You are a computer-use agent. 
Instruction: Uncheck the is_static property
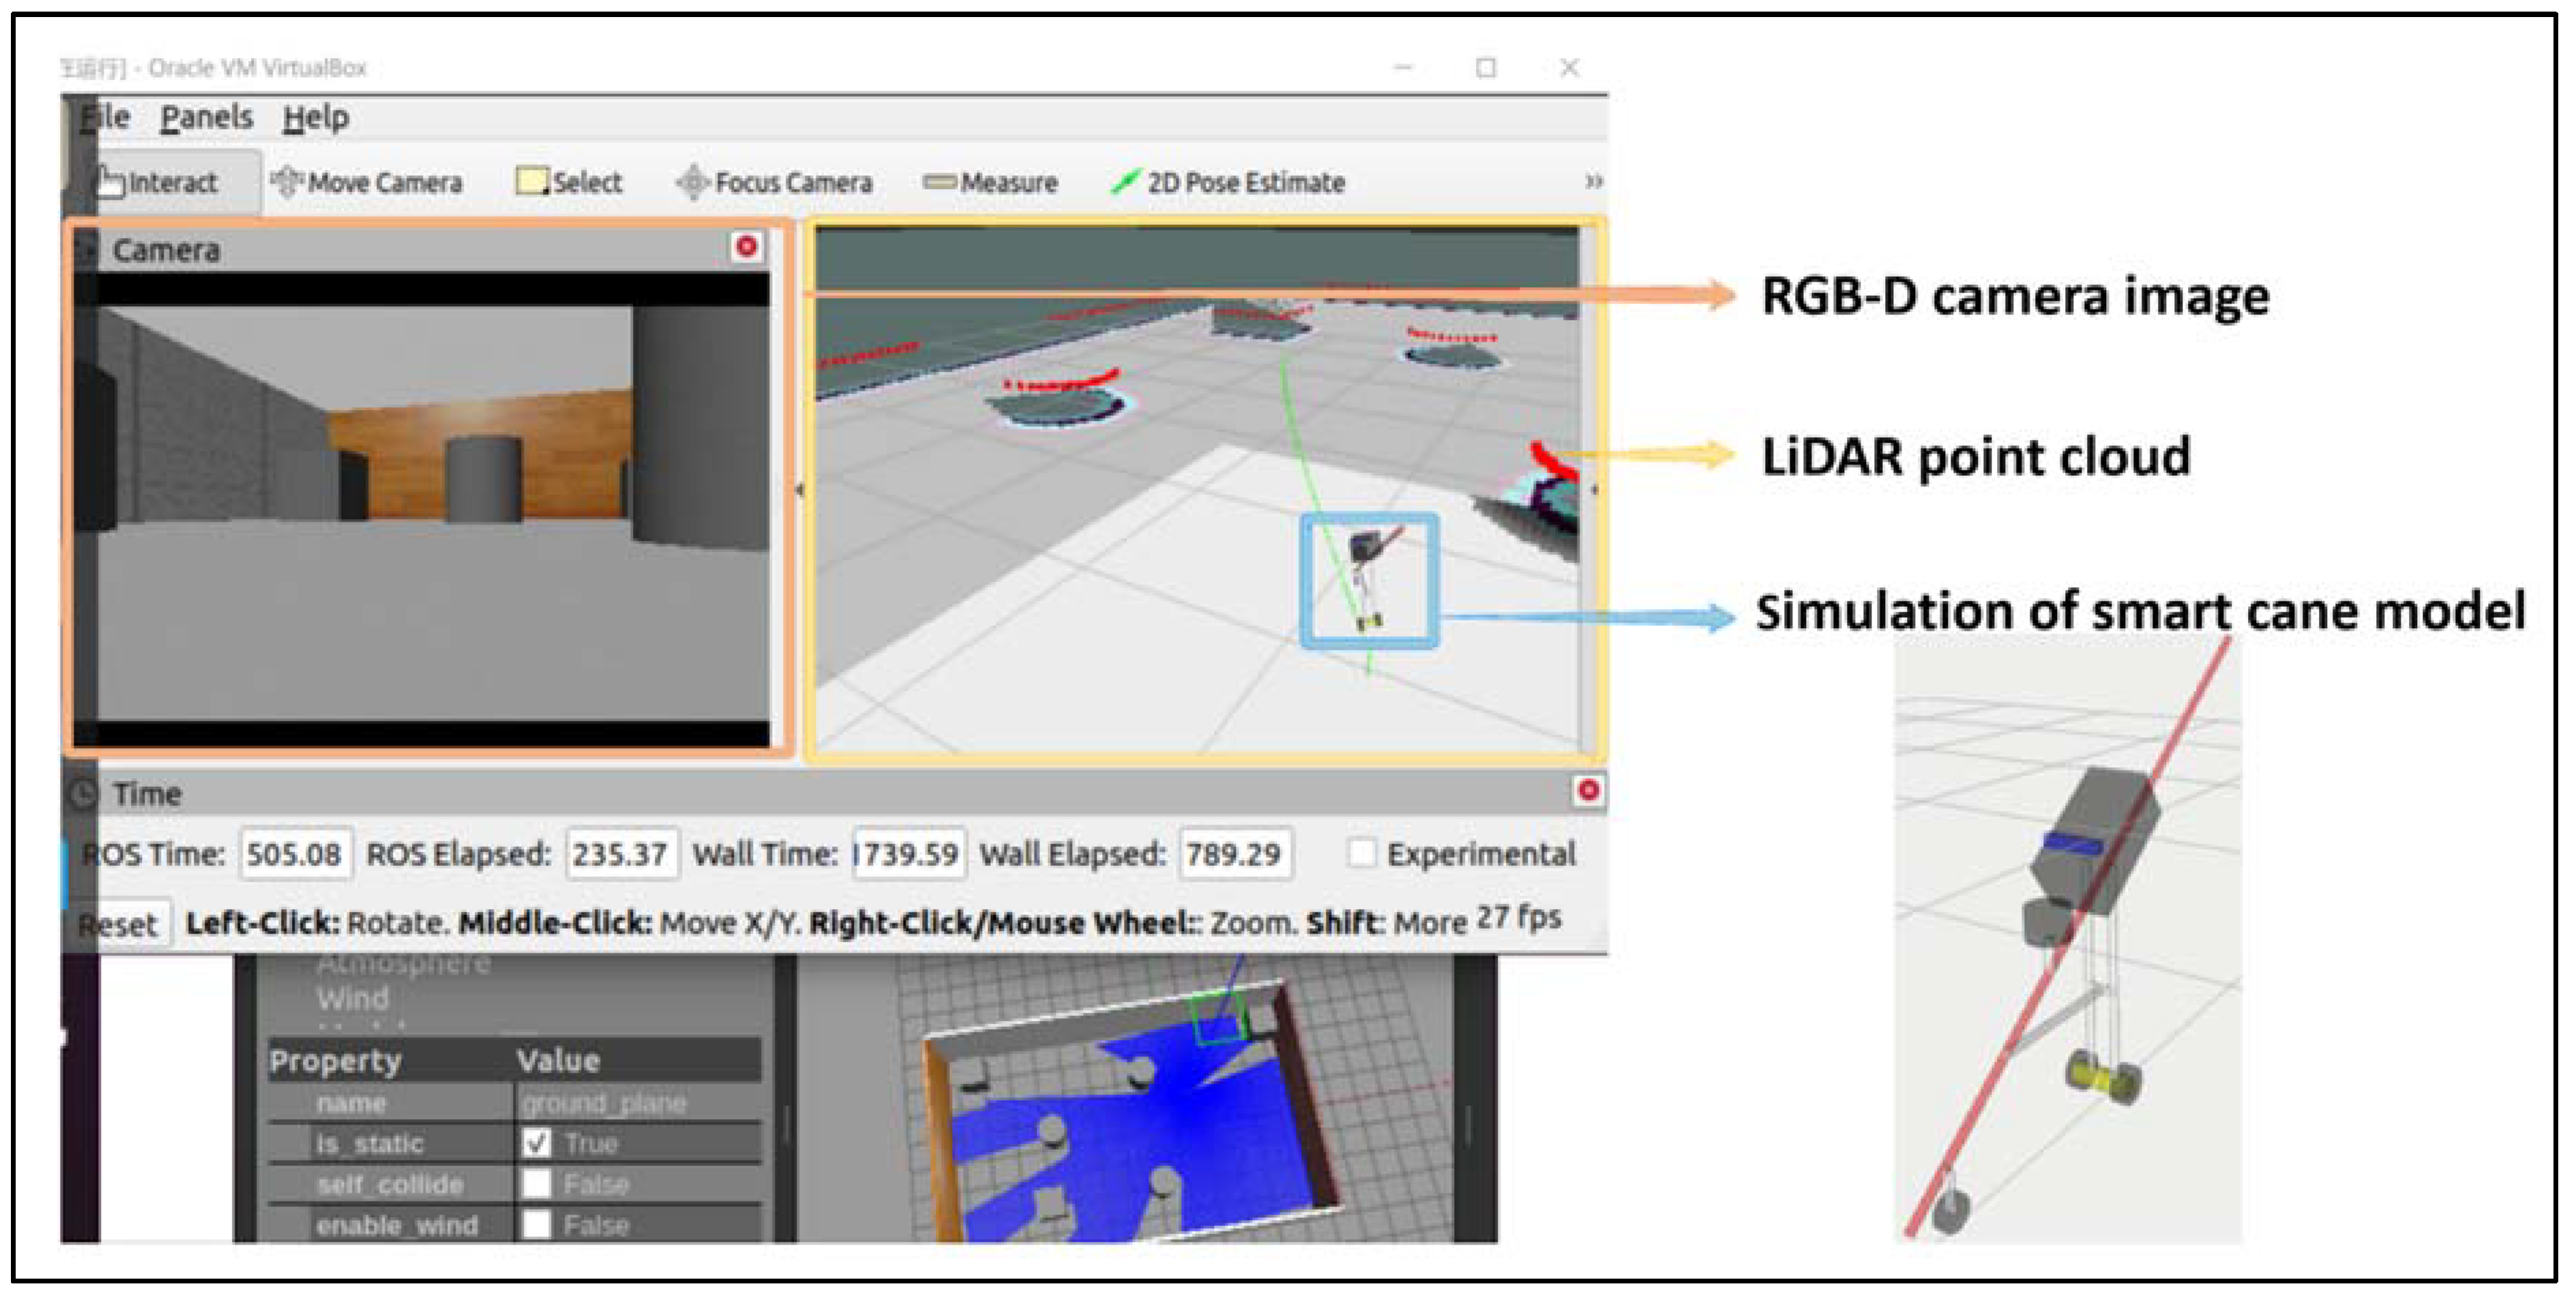point(537,1143)
